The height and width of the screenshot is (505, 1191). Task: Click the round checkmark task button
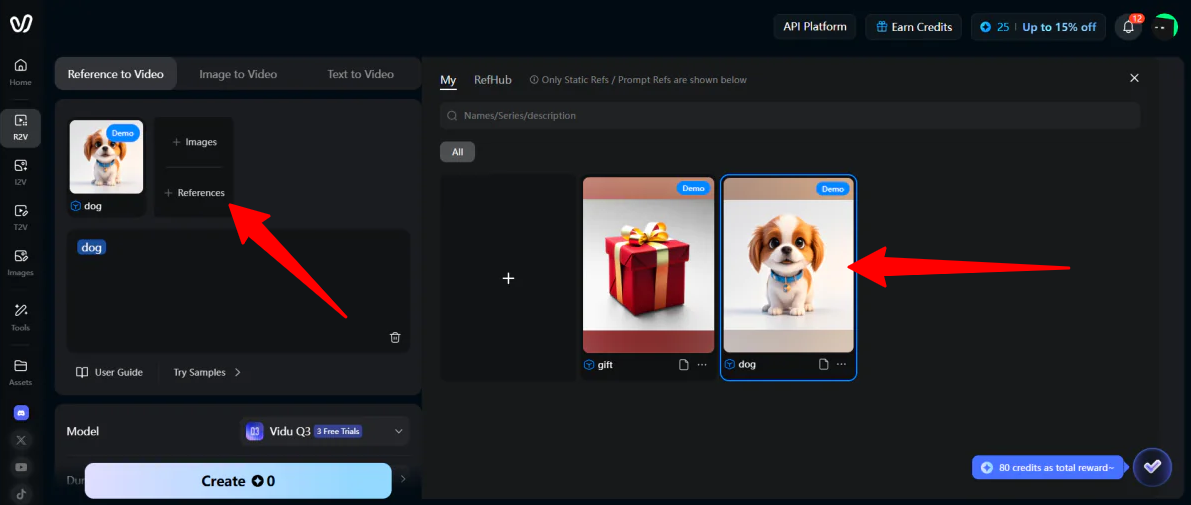pos(1152,466)
